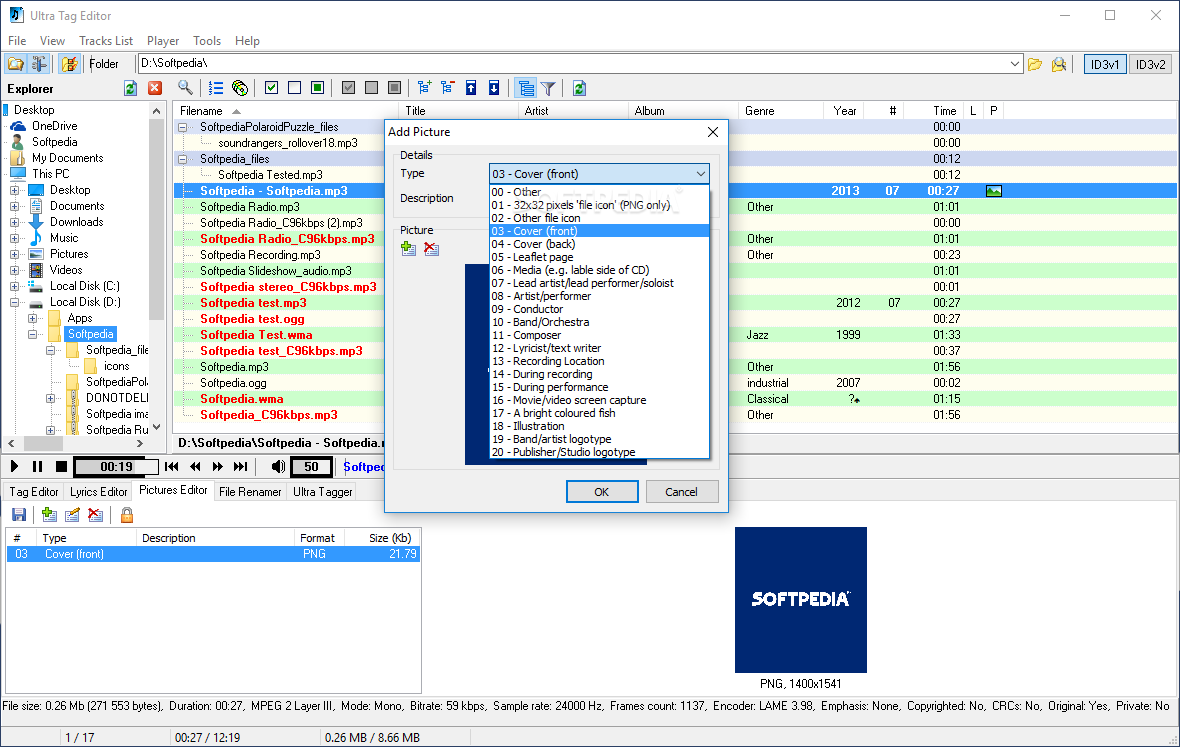Toggle the ID3v1 button
This screenshot has height=747, width=1180.
[x=1105, y=64]
